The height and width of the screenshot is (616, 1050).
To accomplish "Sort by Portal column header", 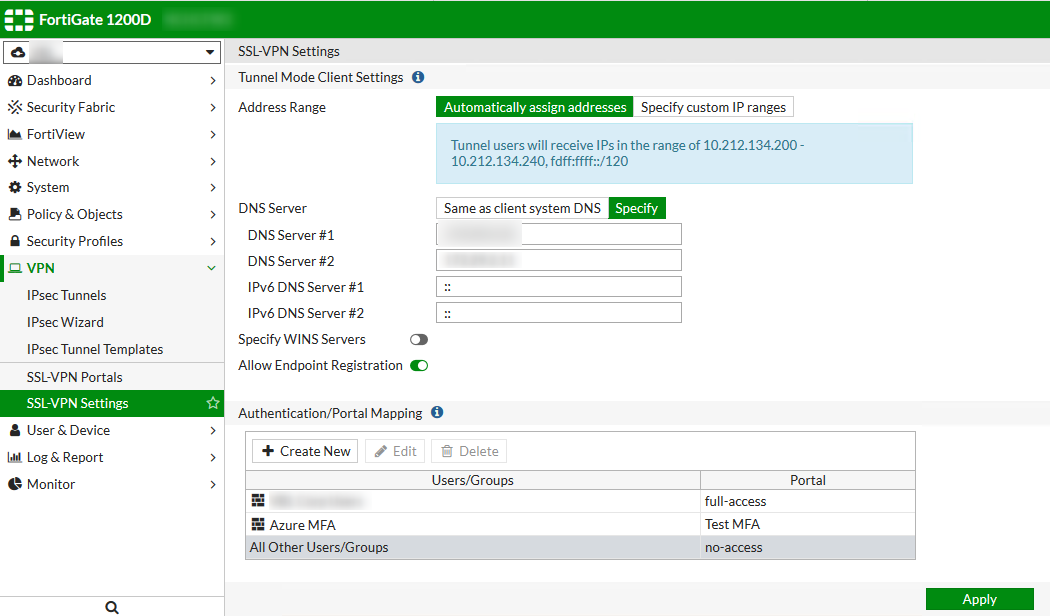I will (808, 480).
